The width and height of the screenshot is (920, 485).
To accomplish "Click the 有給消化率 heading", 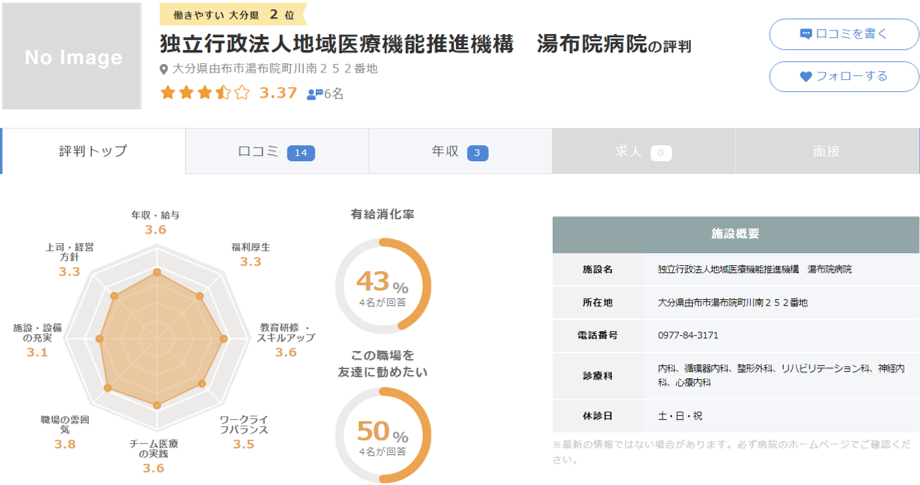I will click(x=383, y=215).
